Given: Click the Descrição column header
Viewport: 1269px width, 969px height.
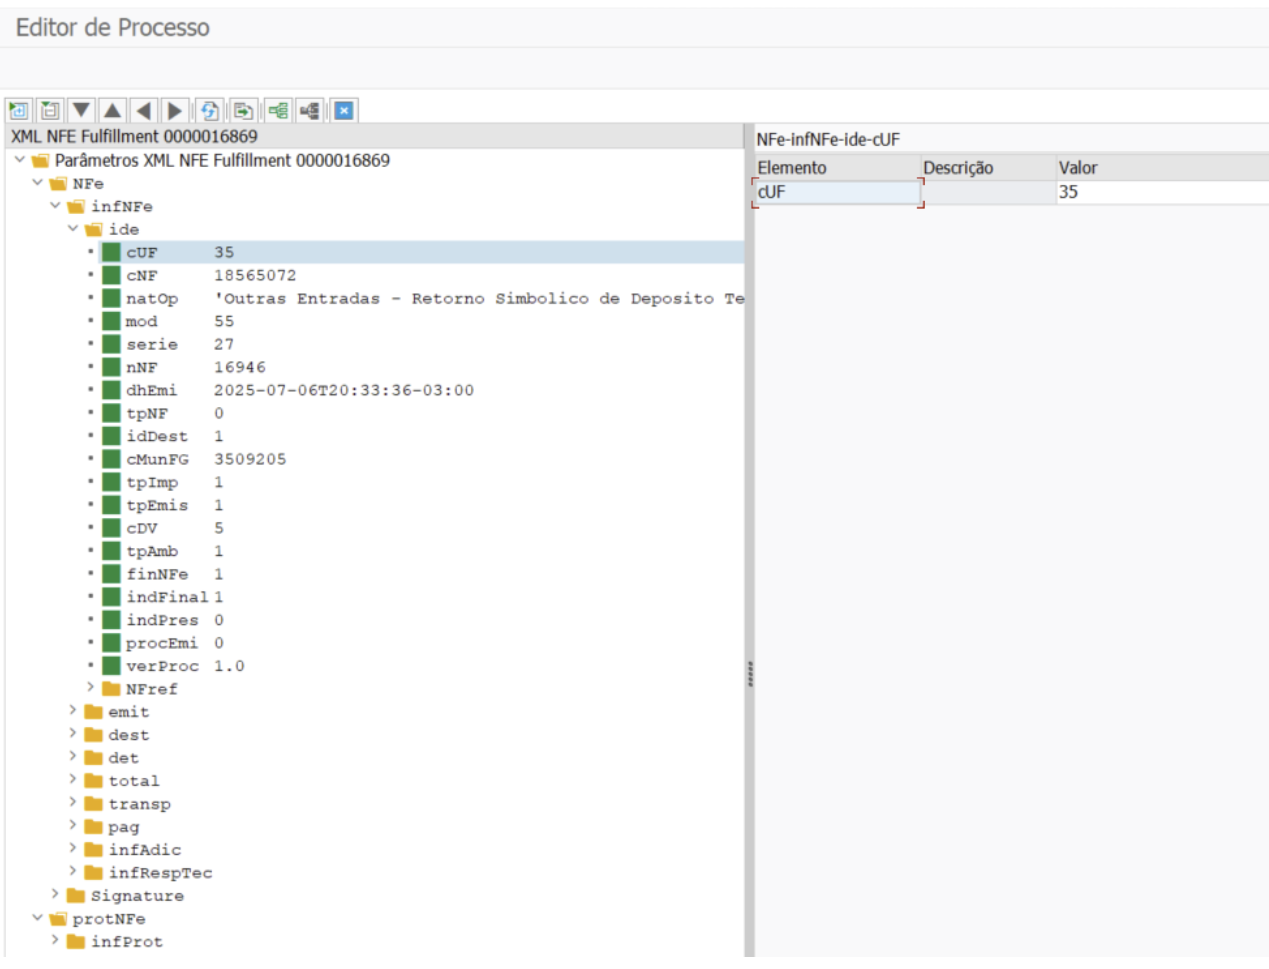Looking at the screenshot, I should [x=988, y=167].
